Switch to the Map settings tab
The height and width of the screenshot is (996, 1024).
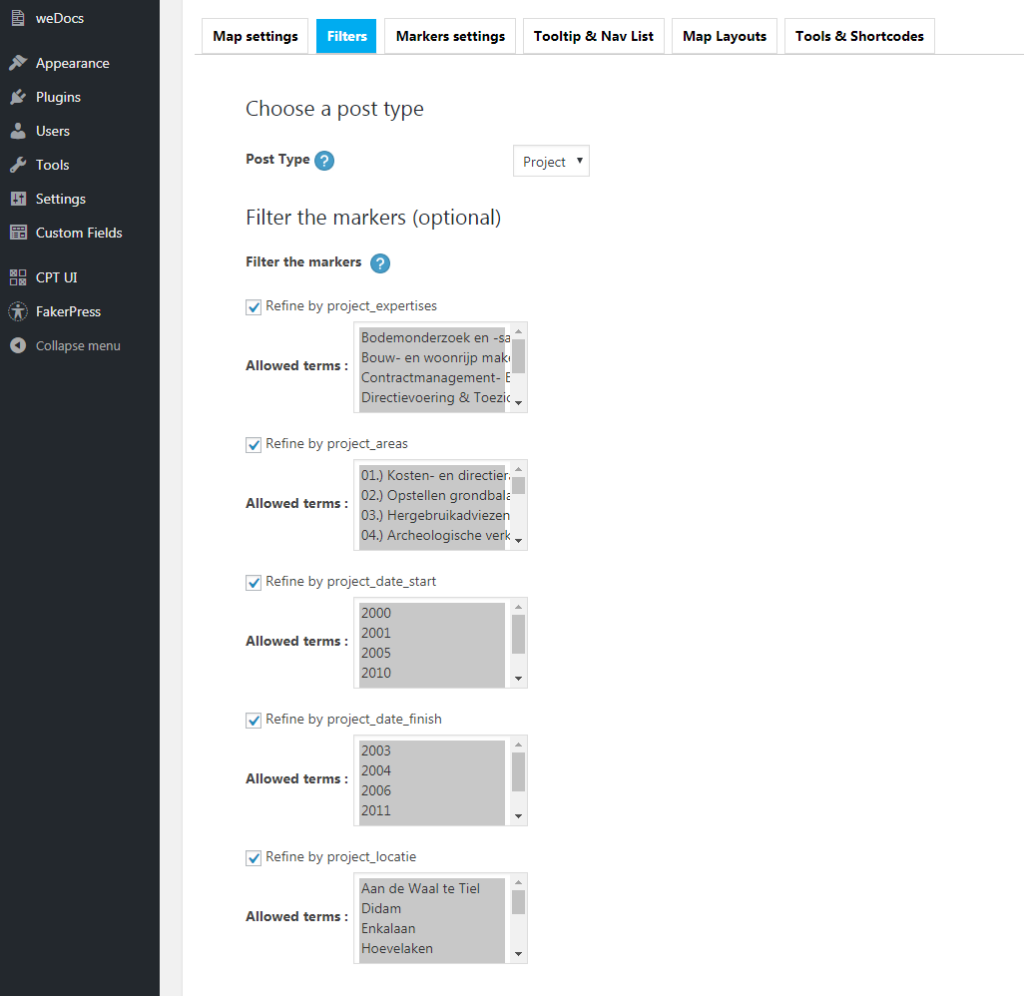[255, 36]
